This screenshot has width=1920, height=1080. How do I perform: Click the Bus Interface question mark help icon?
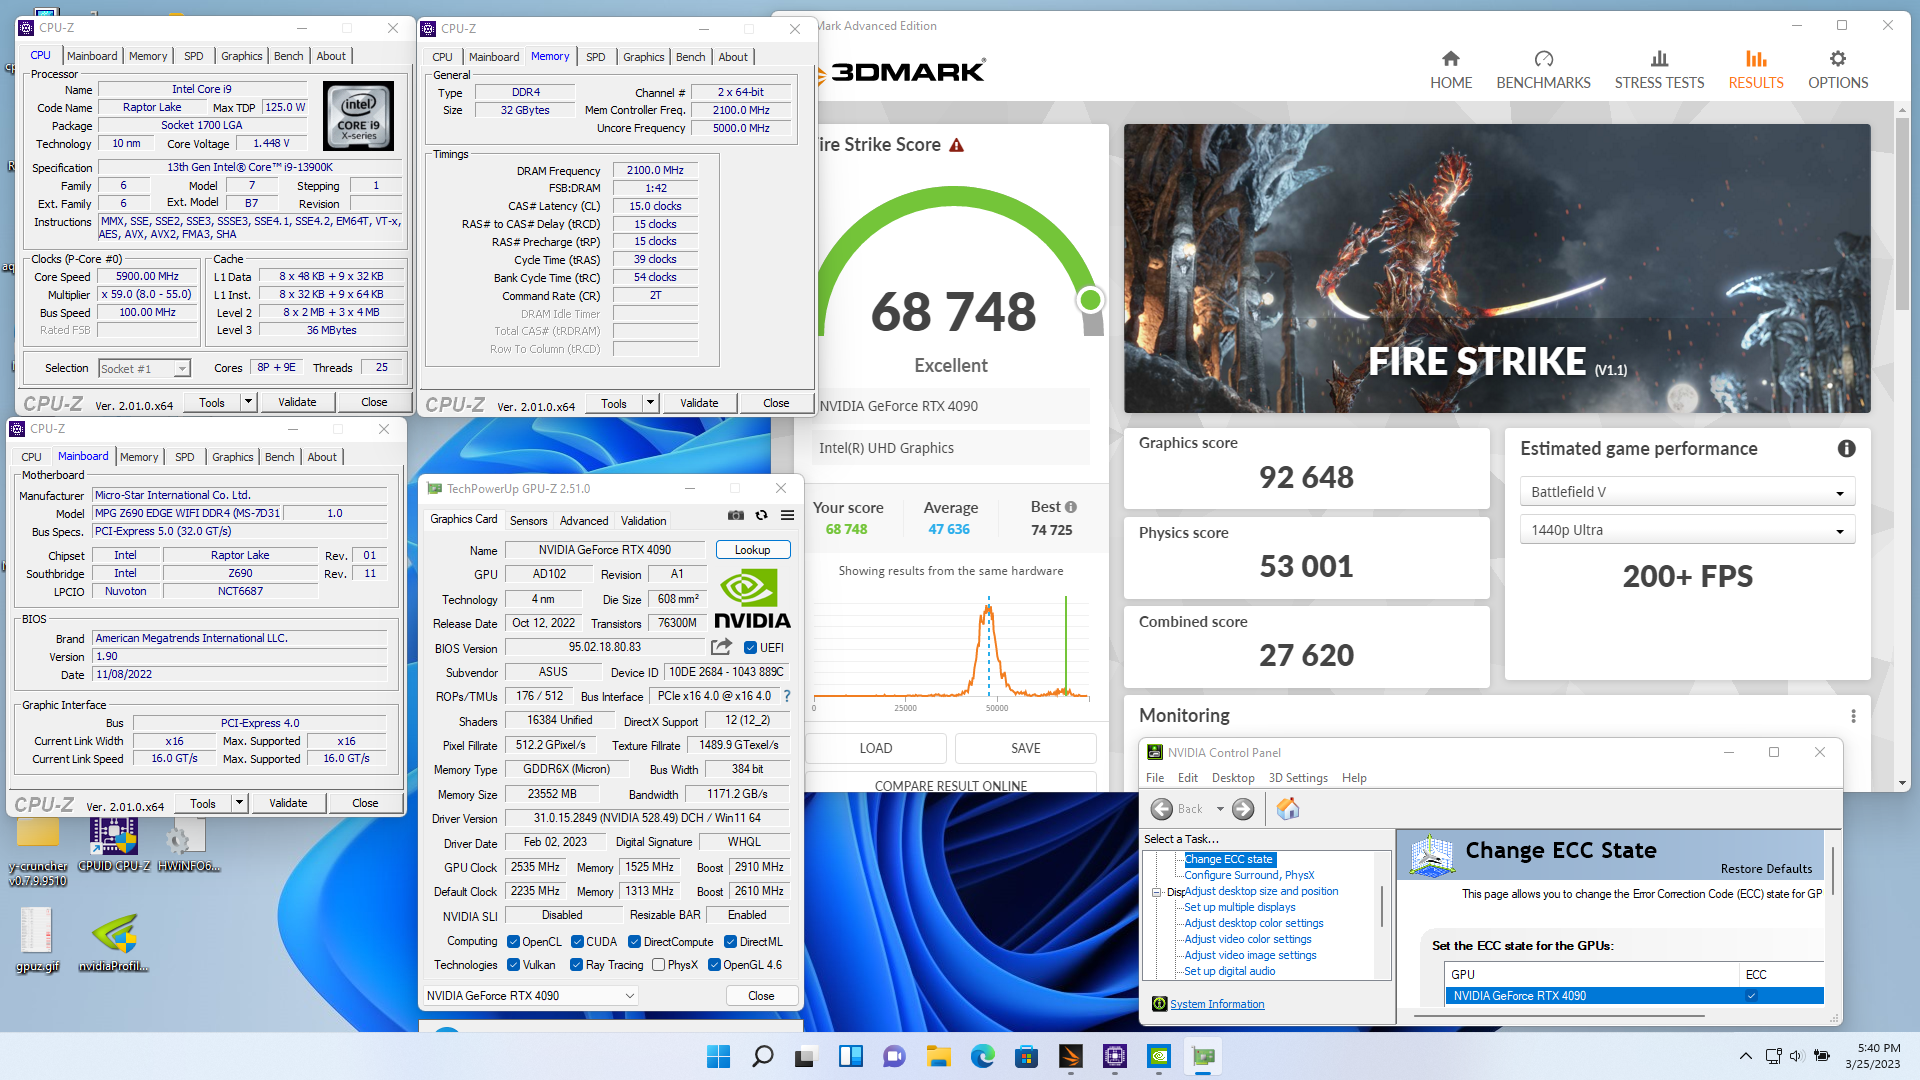coord(787,696)
